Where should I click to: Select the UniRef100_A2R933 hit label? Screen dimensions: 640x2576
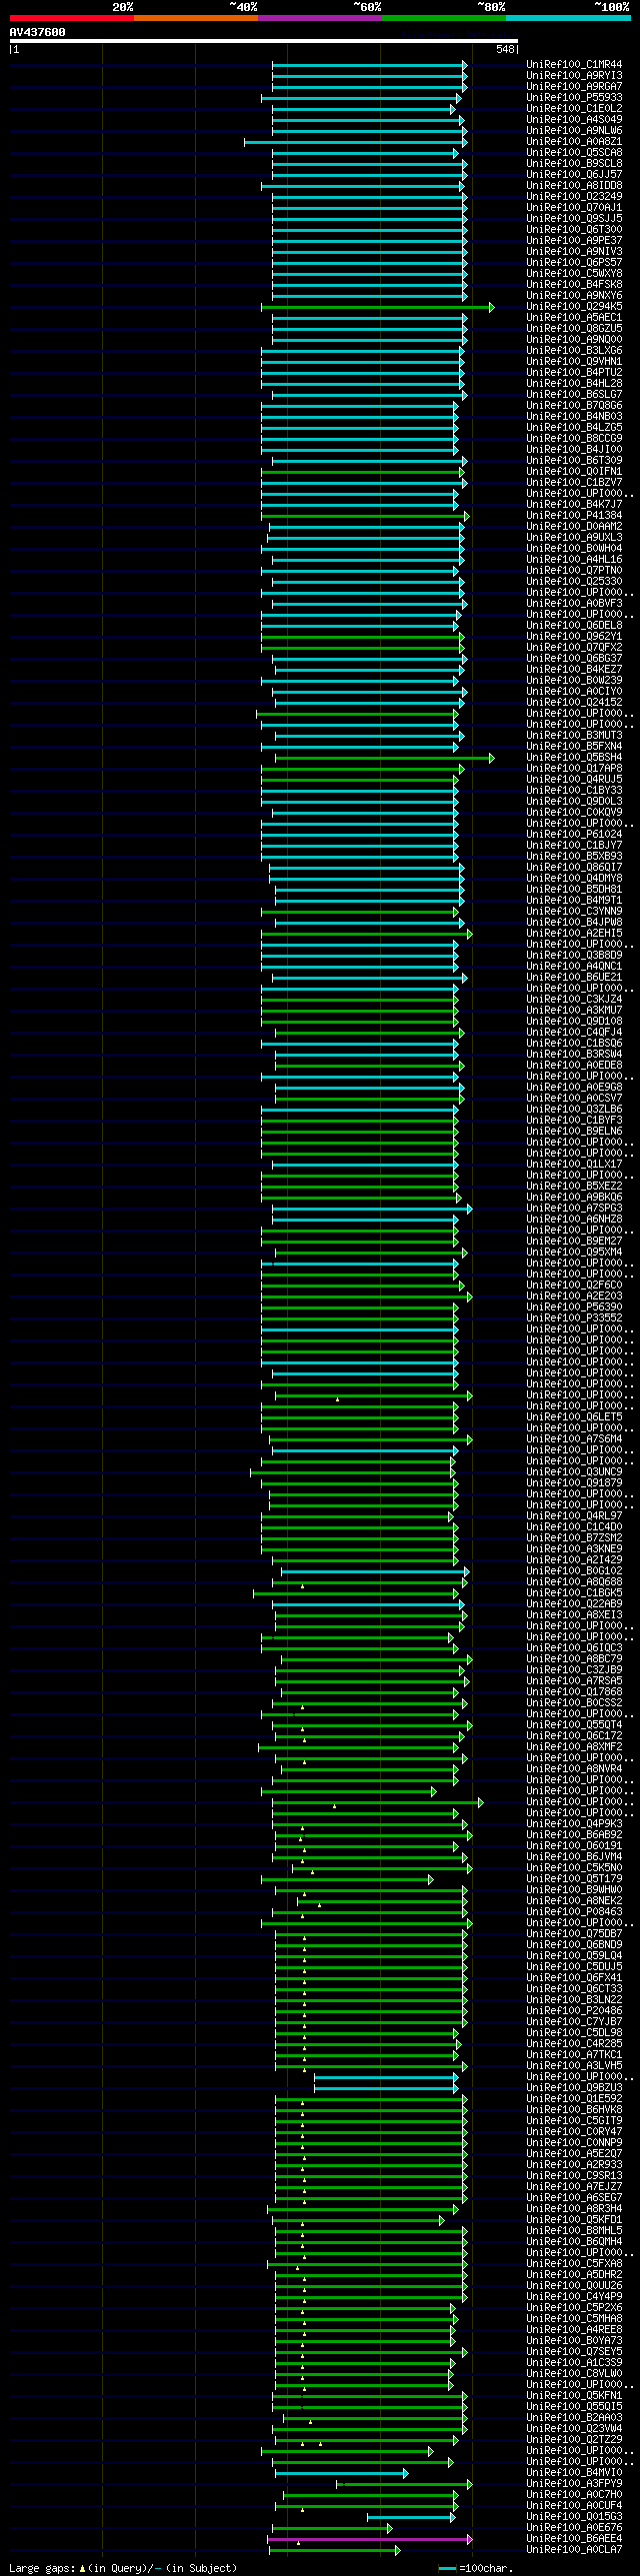point(574,2166)
